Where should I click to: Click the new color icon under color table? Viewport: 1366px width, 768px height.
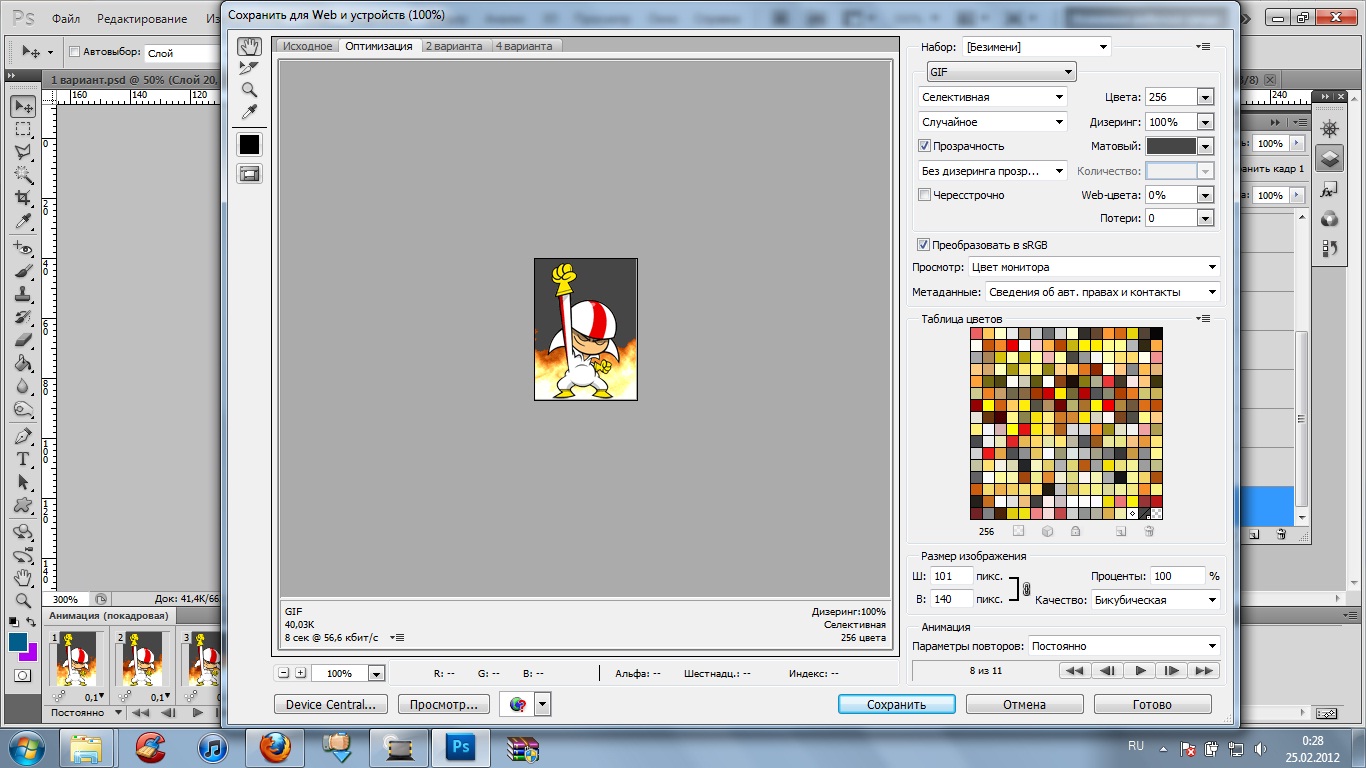coord(1121,532)
